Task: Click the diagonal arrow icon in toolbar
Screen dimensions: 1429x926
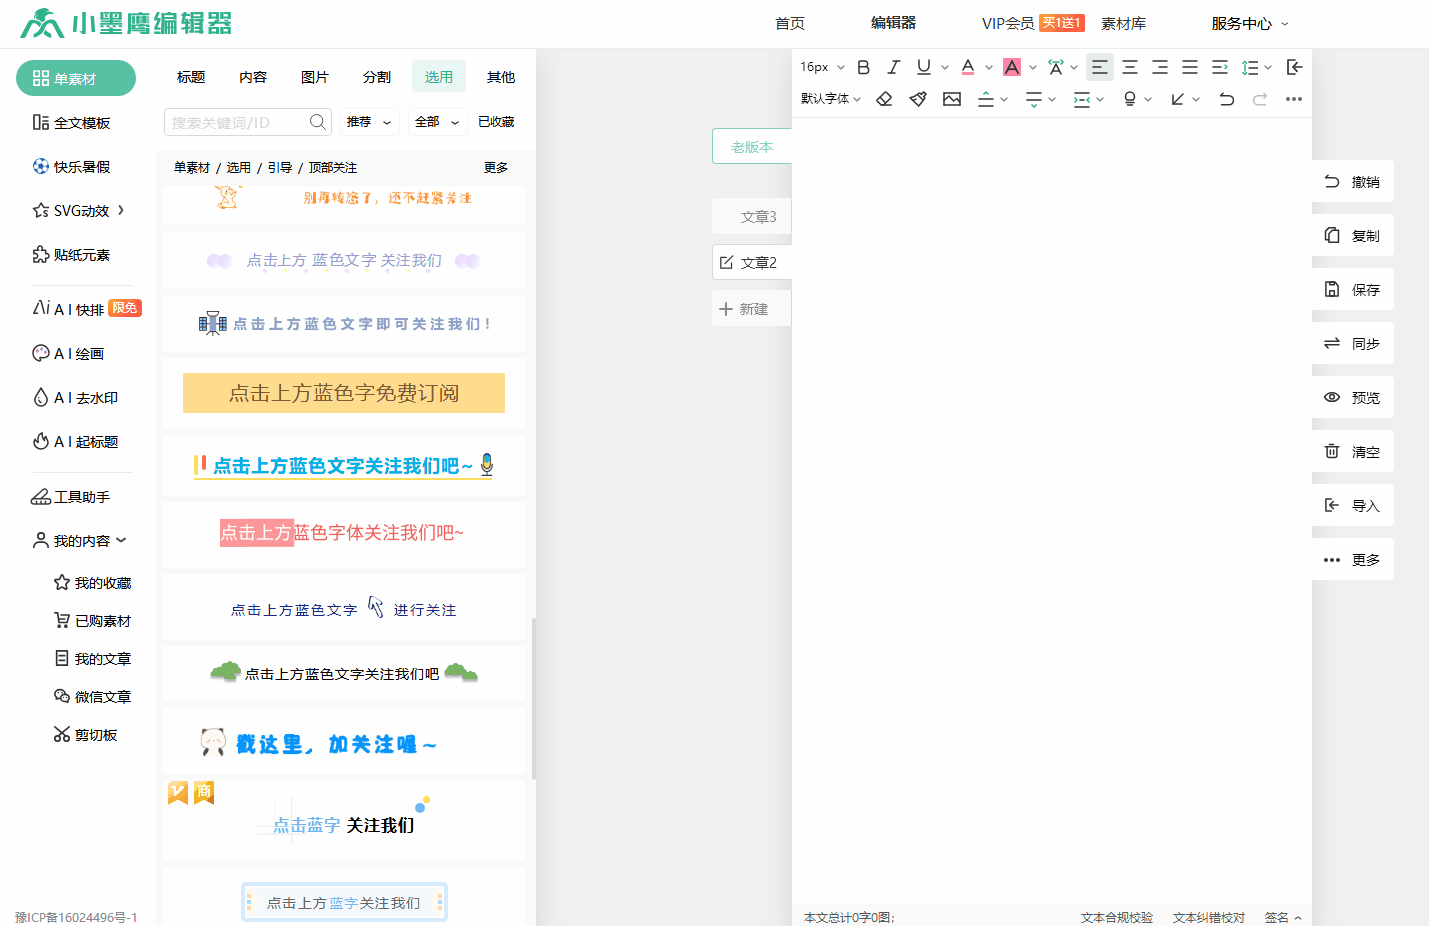Action: pyautogui.click(x=1178, y=99)
